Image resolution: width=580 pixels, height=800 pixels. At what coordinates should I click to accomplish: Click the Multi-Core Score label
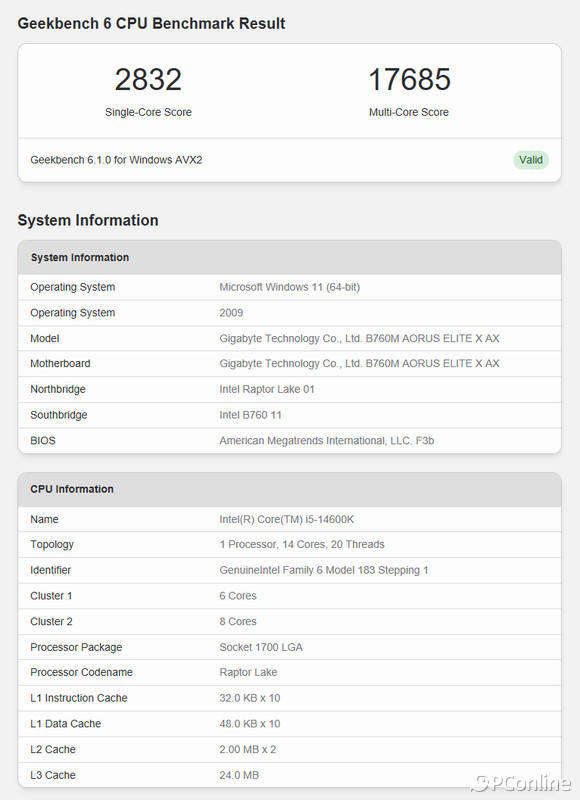[x=409, y=112]
